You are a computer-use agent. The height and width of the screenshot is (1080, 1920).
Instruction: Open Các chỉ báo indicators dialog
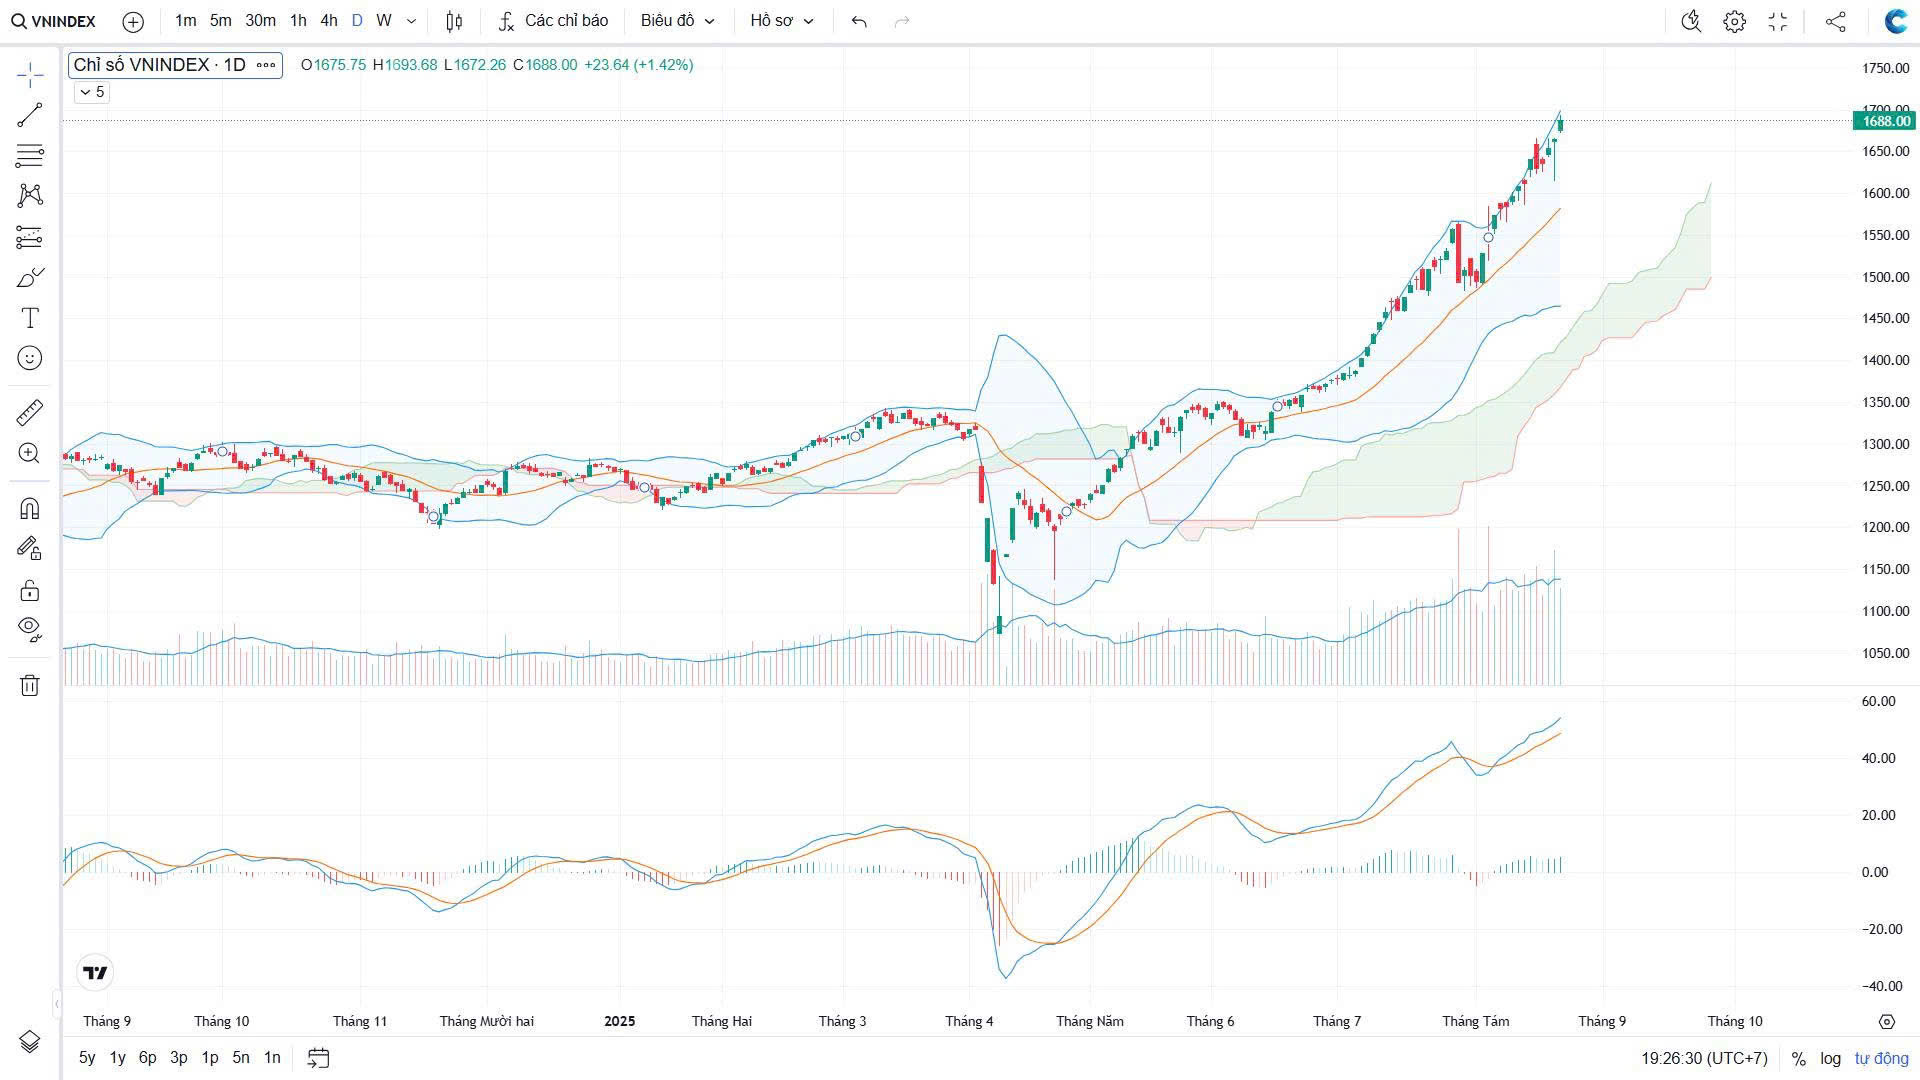(553, 21)
